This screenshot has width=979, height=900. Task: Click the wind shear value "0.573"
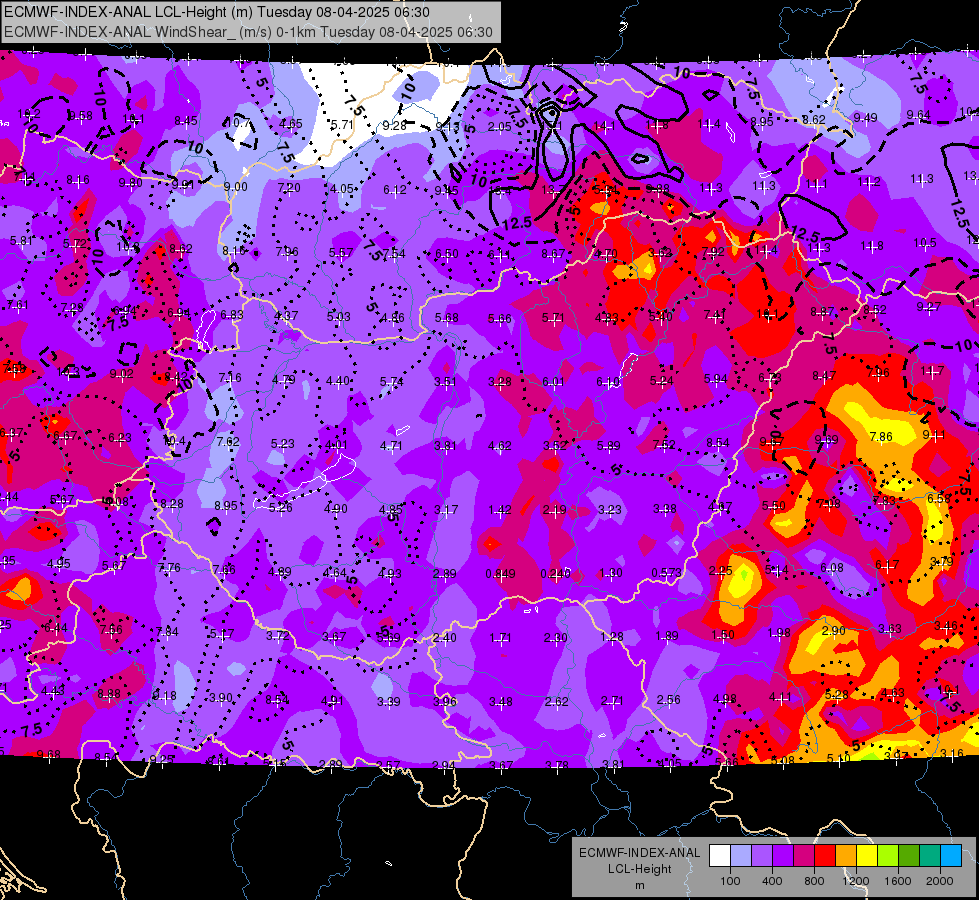point(666,573)
